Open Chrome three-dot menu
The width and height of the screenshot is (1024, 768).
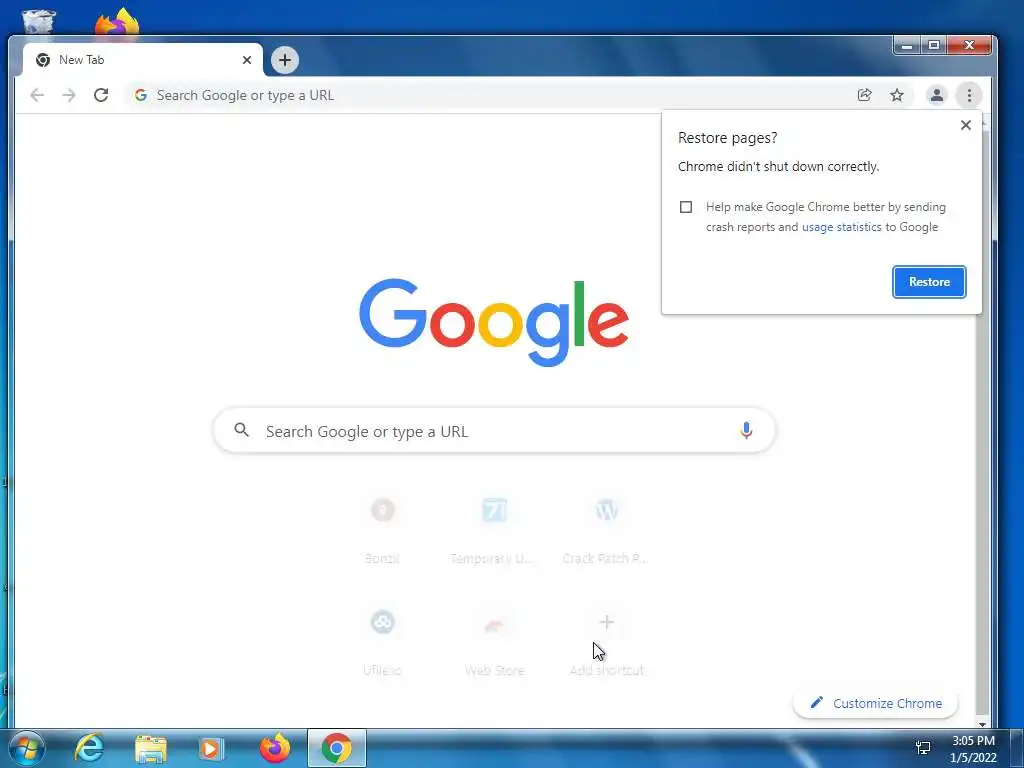[969, 95]
